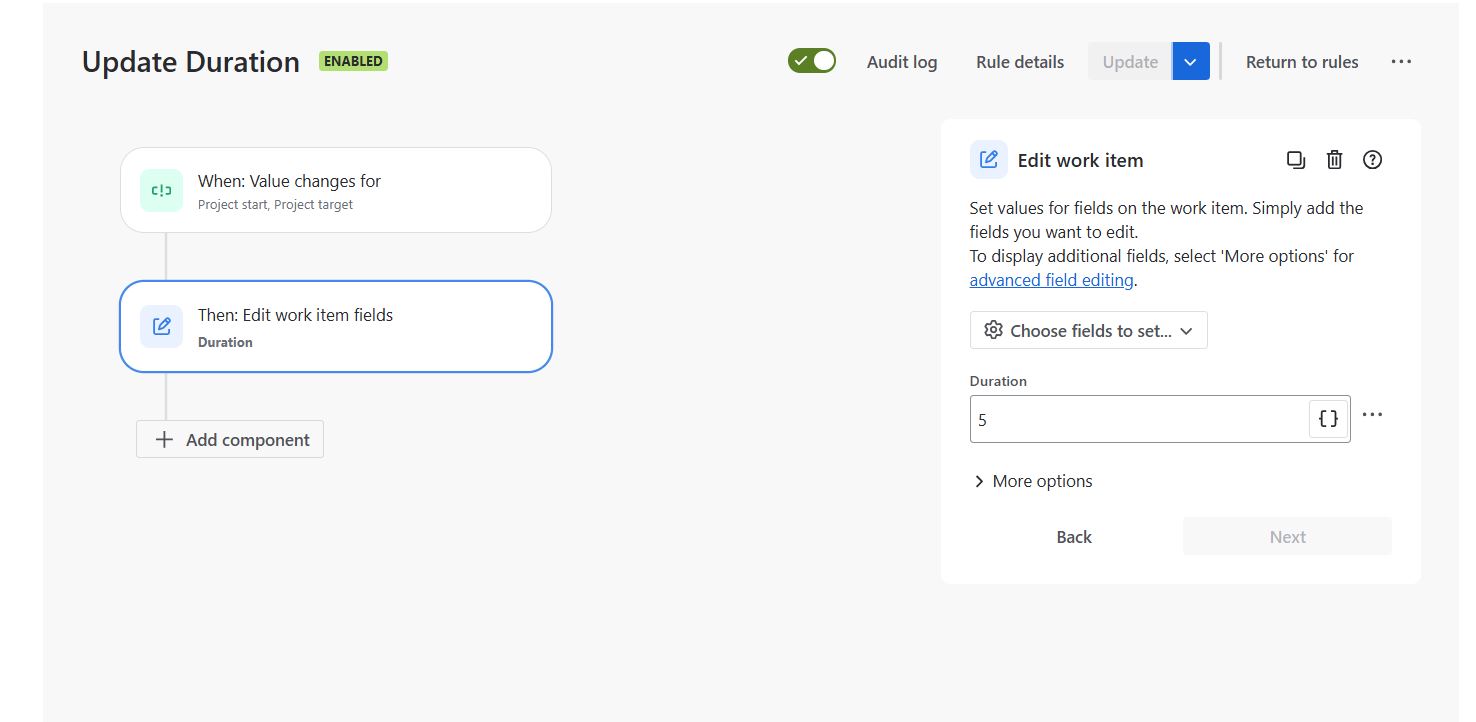Select the Value changes trigger icon

click(x=161, y=190)
